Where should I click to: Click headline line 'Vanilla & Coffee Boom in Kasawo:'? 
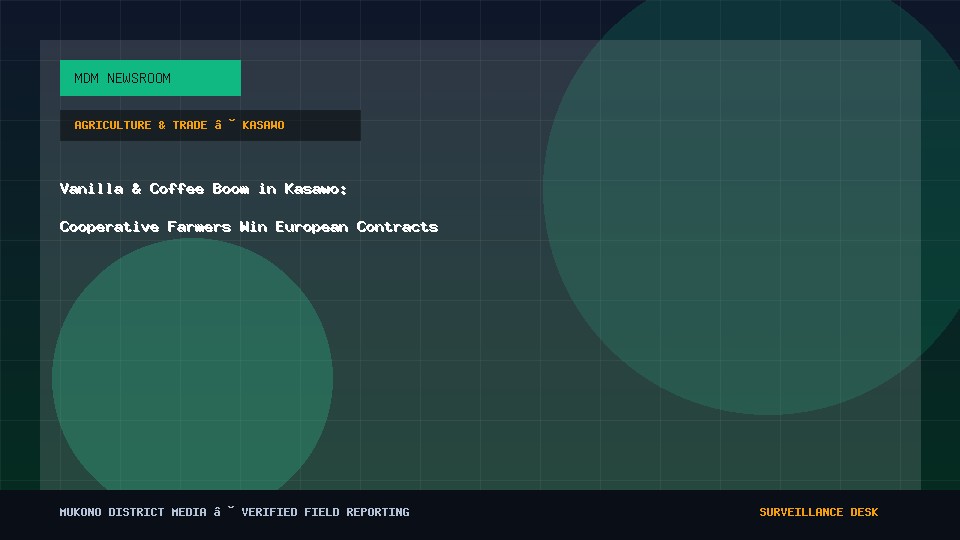(x=203, y=189)
